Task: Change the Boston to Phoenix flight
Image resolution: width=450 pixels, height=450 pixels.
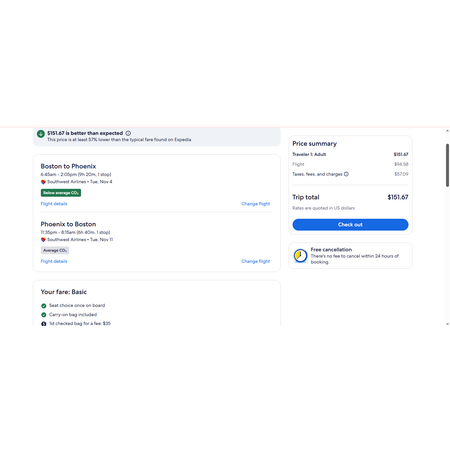Action: [256, 204]
